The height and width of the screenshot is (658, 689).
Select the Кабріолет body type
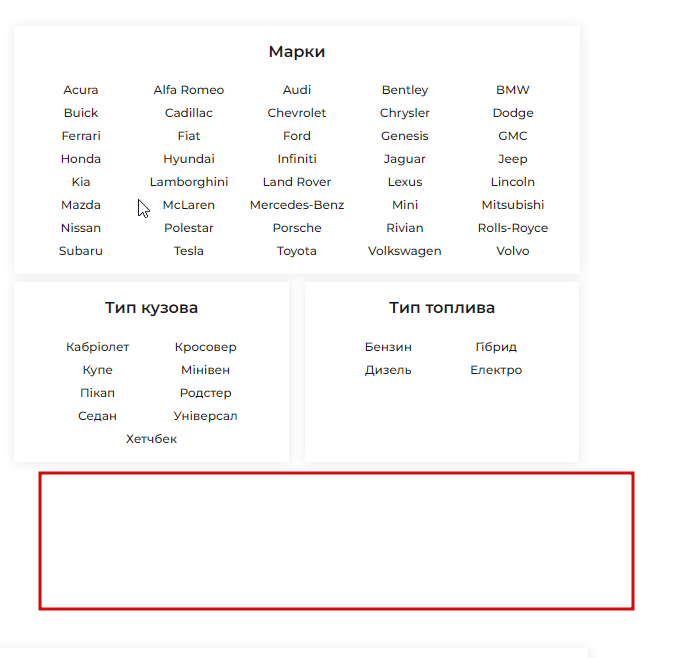98,347
